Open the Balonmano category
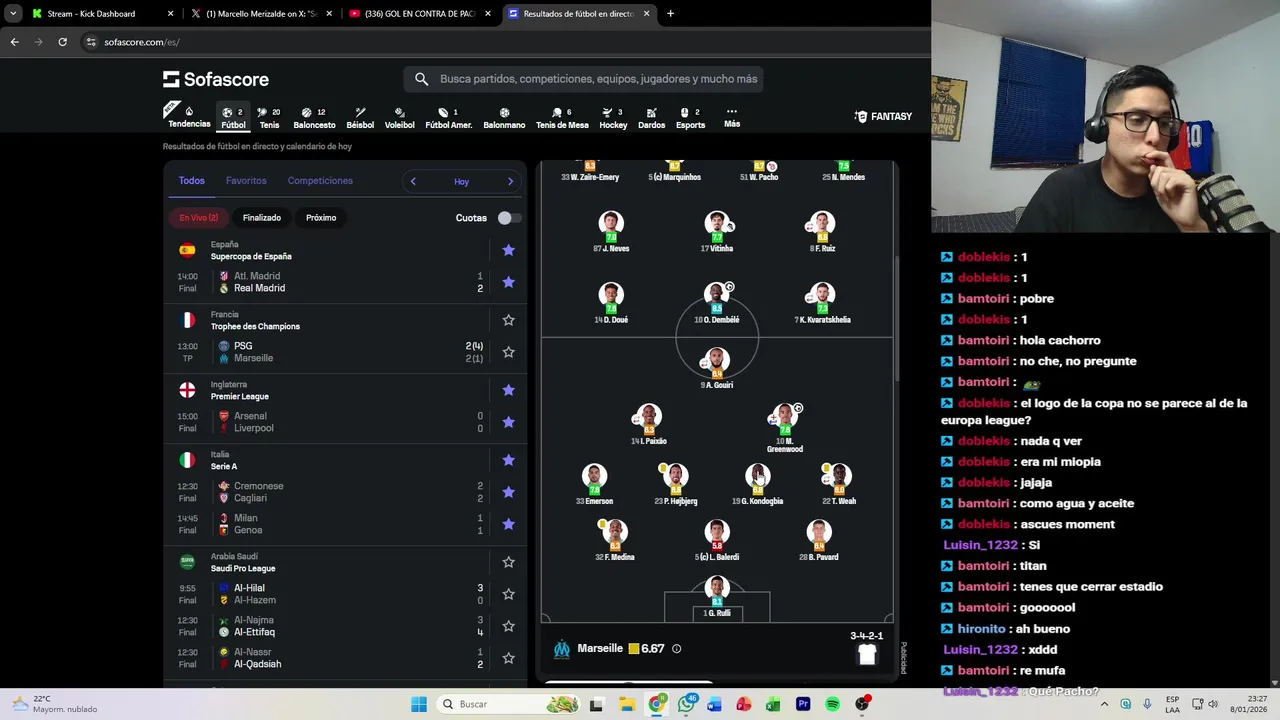 pyautogui.click(x=504, y=117)
